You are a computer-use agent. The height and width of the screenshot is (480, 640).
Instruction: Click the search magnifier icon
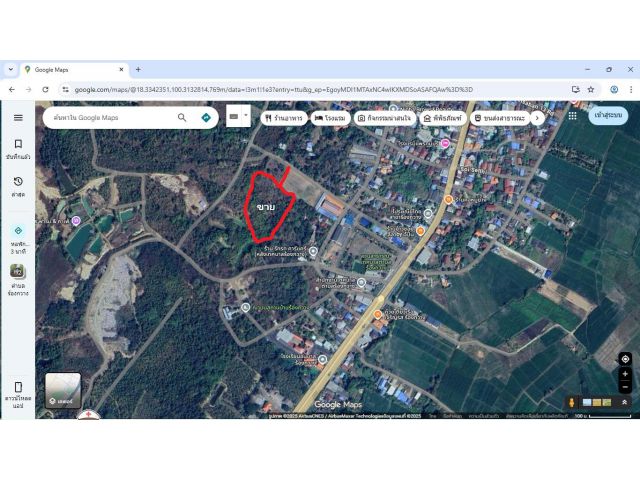182,117
